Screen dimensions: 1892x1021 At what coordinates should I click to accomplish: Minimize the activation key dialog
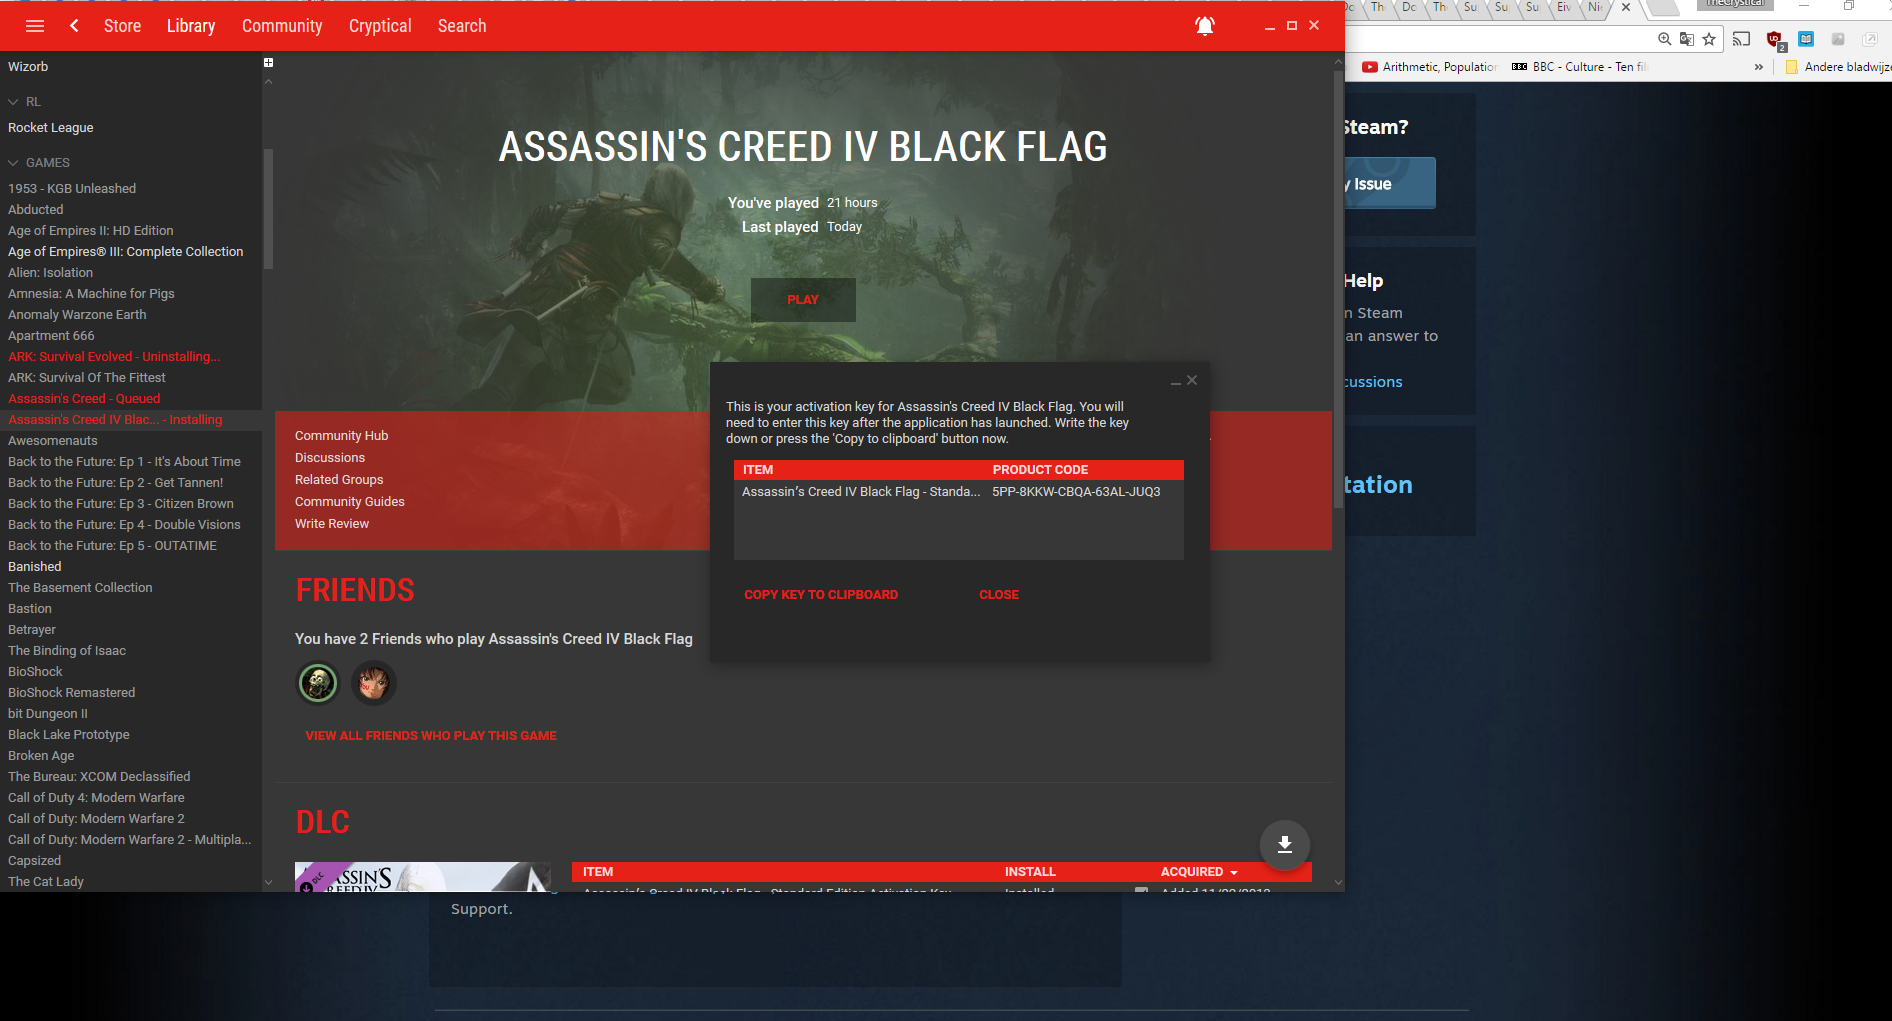[1176, 382]
